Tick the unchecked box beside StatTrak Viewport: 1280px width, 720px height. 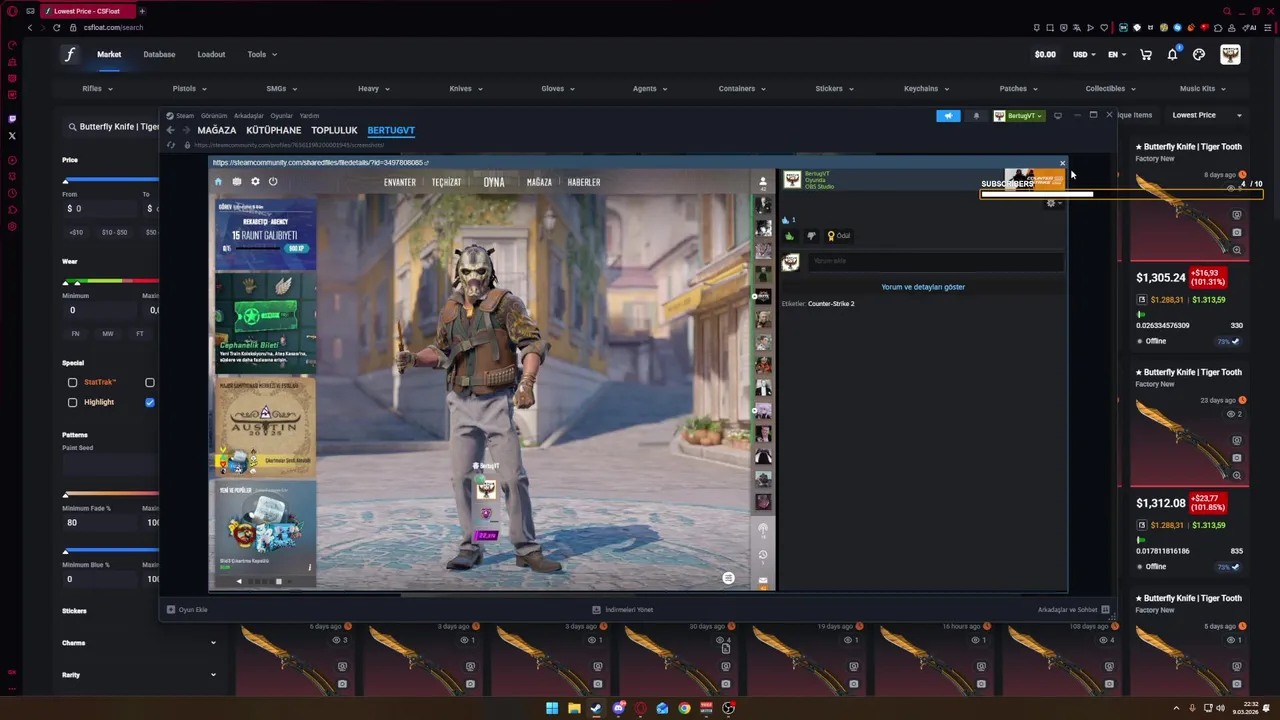150,382
